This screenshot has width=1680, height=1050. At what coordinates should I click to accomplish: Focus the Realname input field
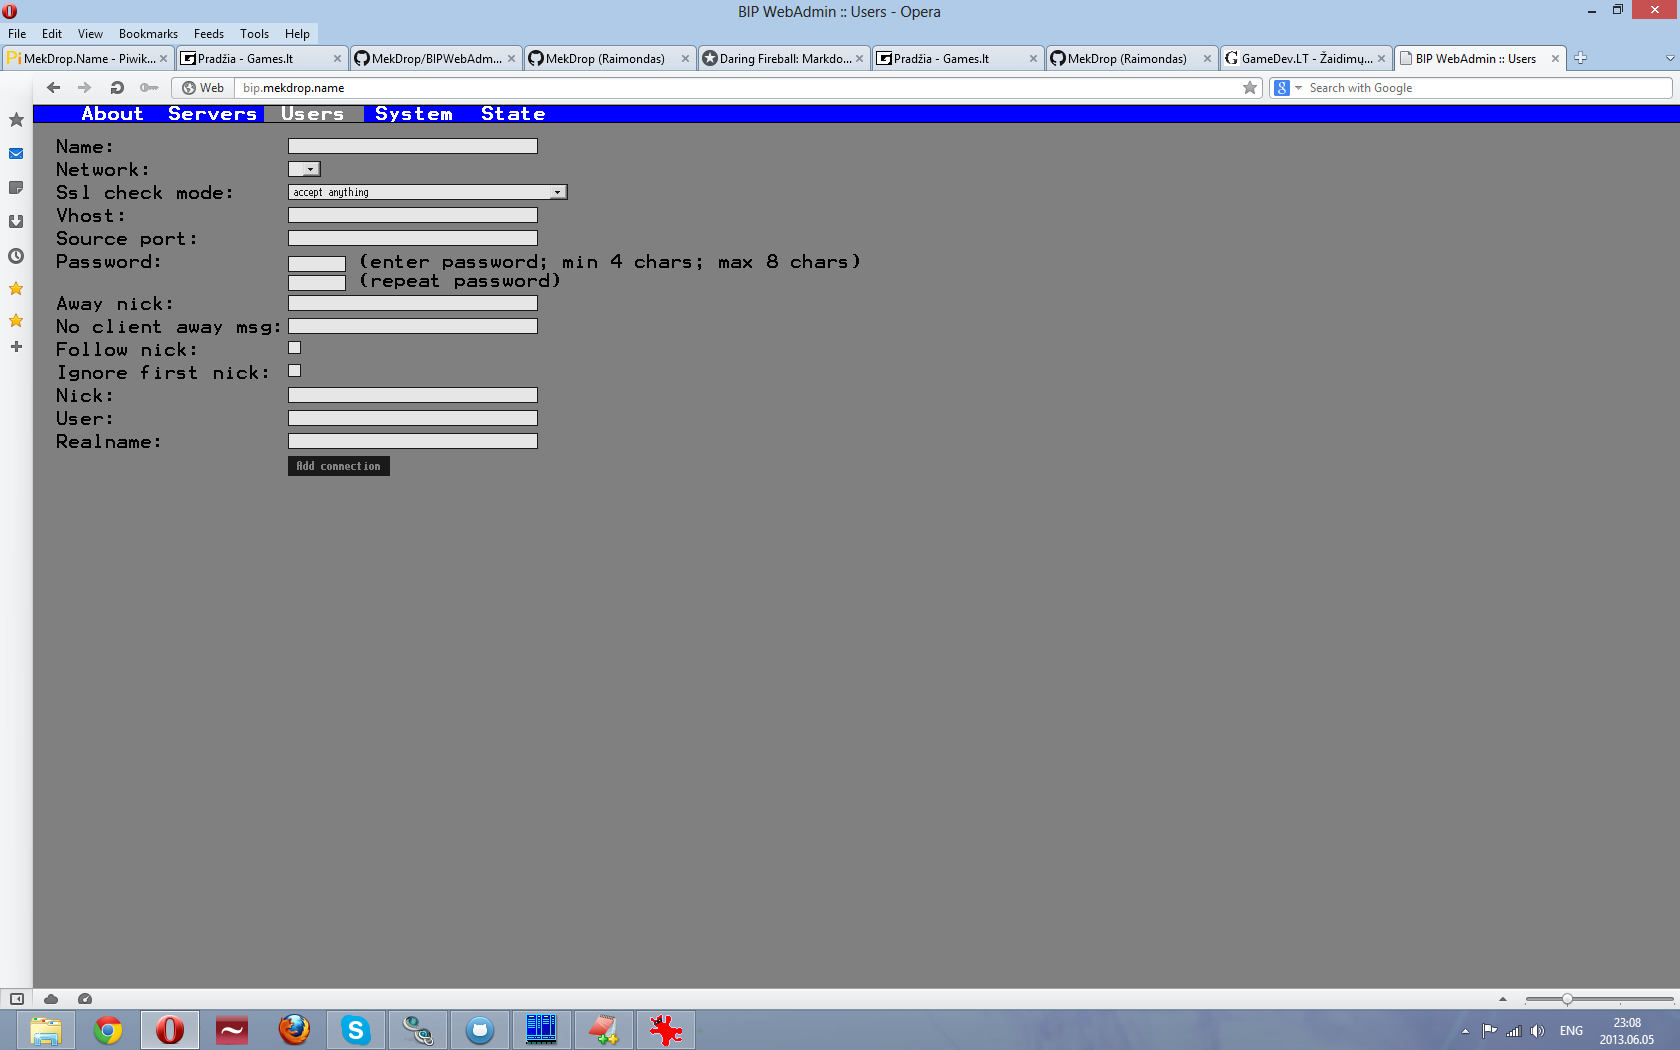click(413, 441)
